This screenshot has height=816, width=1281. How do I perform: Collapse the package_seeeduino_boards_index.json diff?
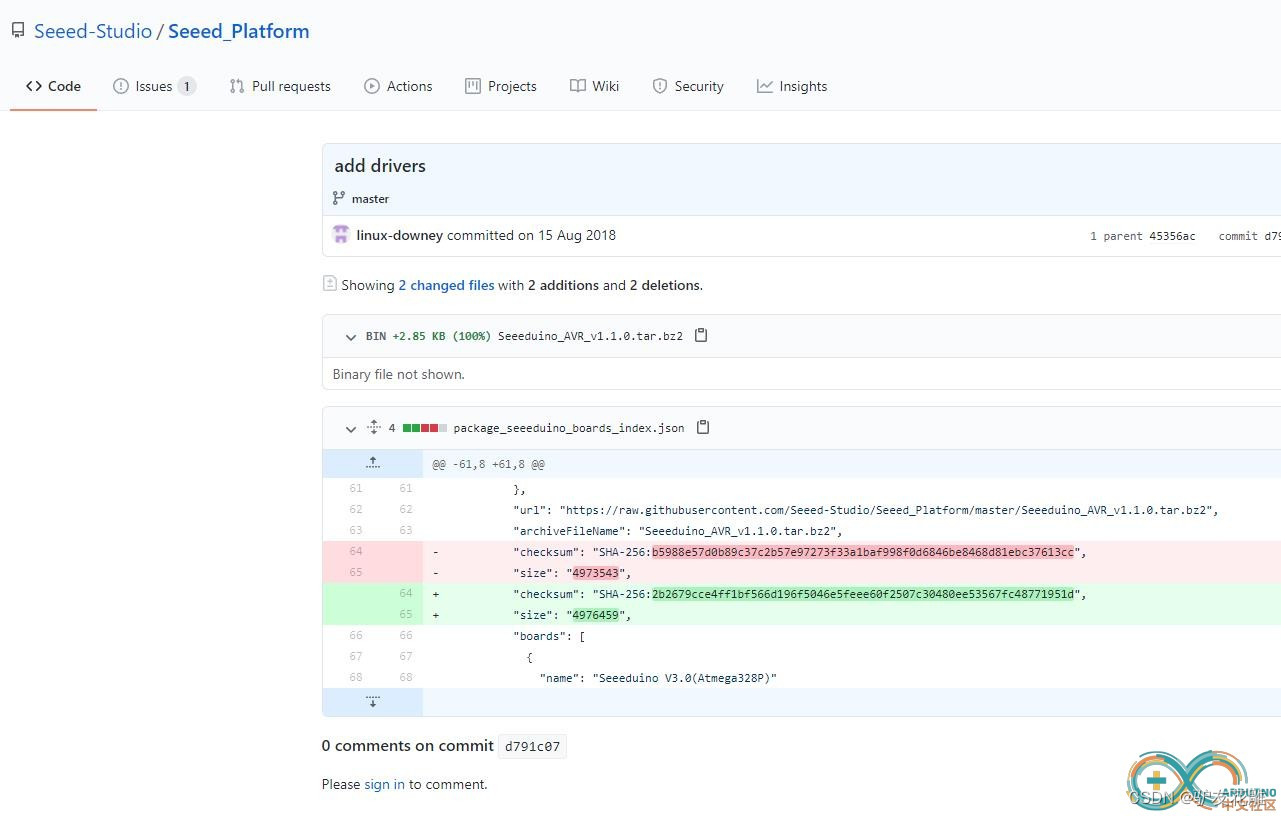[351, 428]
